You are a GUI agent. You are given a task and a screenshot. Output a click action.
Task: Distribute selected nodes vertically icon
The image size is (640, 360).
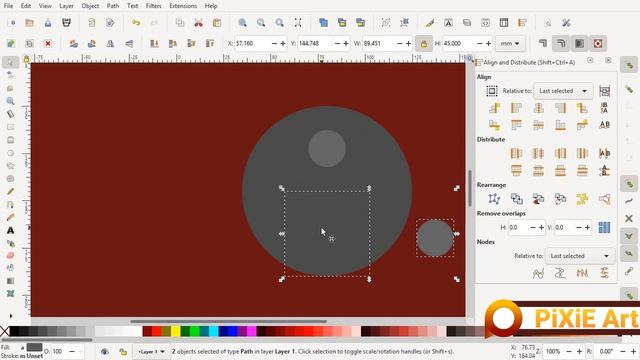click(604, 273)
